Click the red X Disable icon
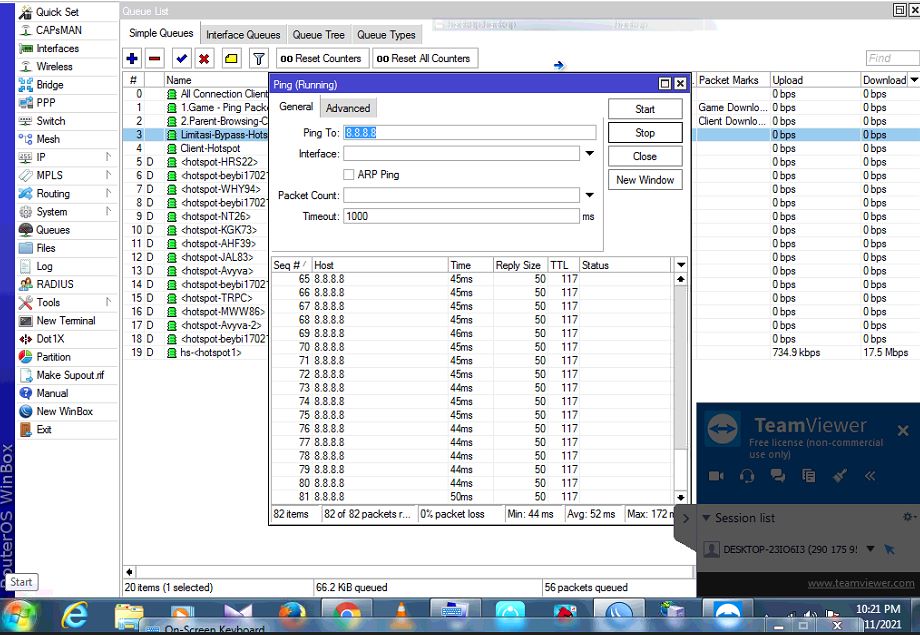The height and width of the screenshot is (635, 920). 204,59
